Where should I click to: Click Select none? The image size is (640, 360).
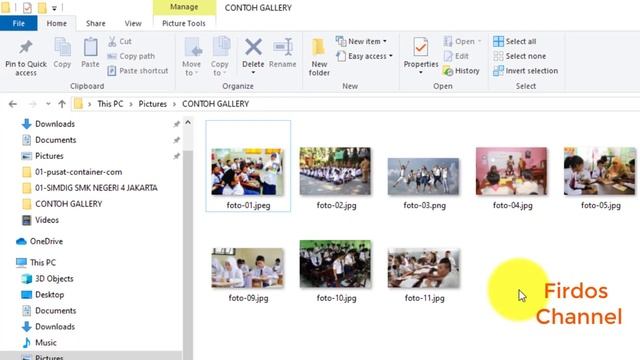[519, 56]
